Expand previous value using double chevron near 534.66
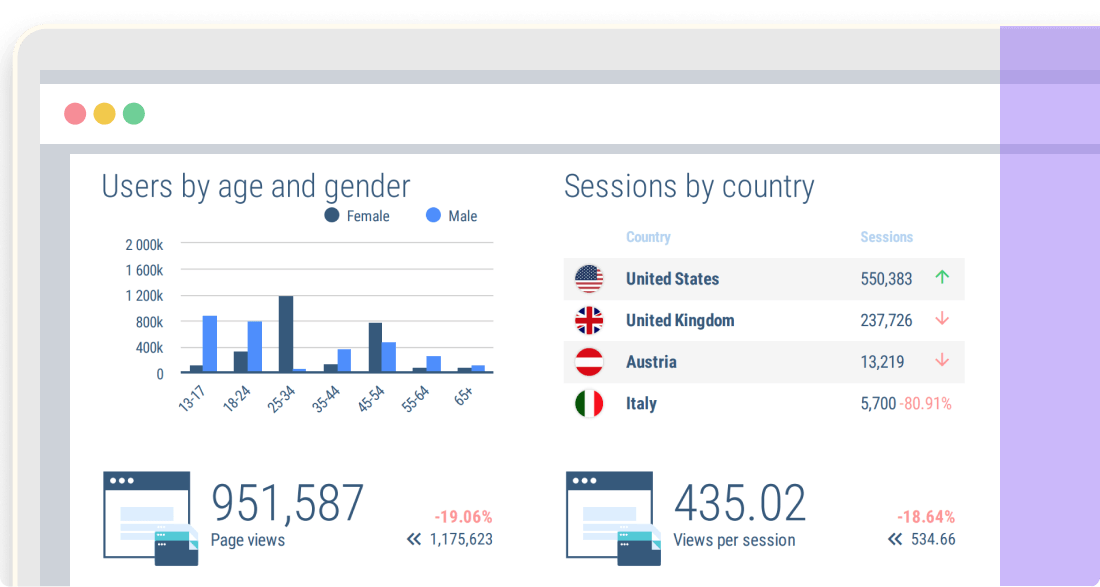1100x587 pixels. click(x=893, y=539)
